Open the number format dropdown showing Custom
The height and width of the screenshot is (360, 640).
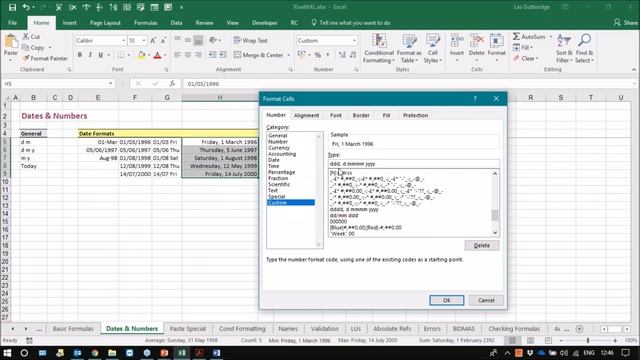[354, 40]
